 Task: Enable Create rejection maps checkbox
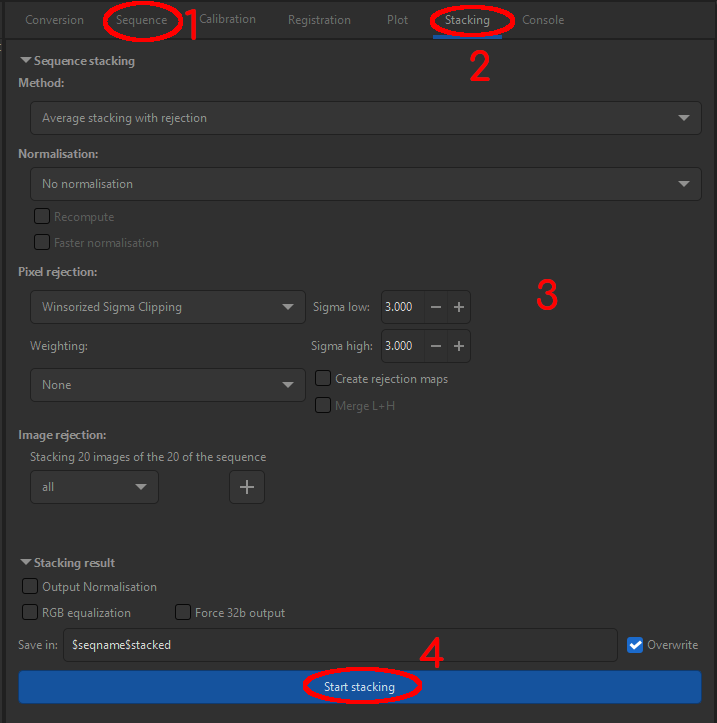pos(324,379)
